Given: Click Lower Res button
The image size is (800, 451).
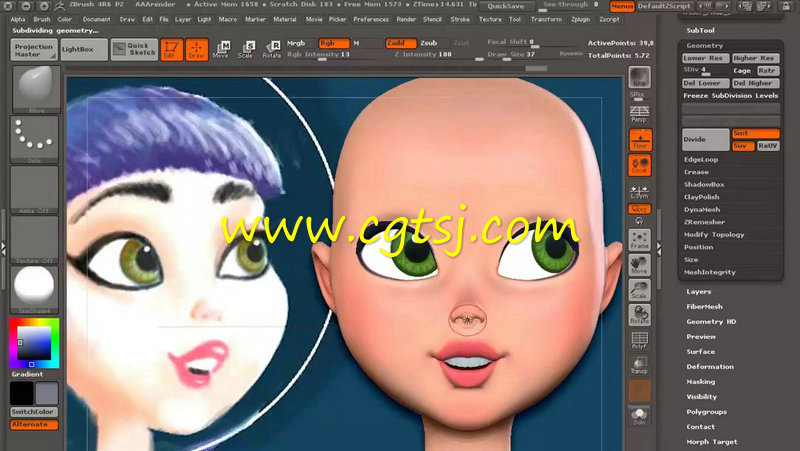Looking at the screenshot, I should pyautogui.click(x=705, y=58).
